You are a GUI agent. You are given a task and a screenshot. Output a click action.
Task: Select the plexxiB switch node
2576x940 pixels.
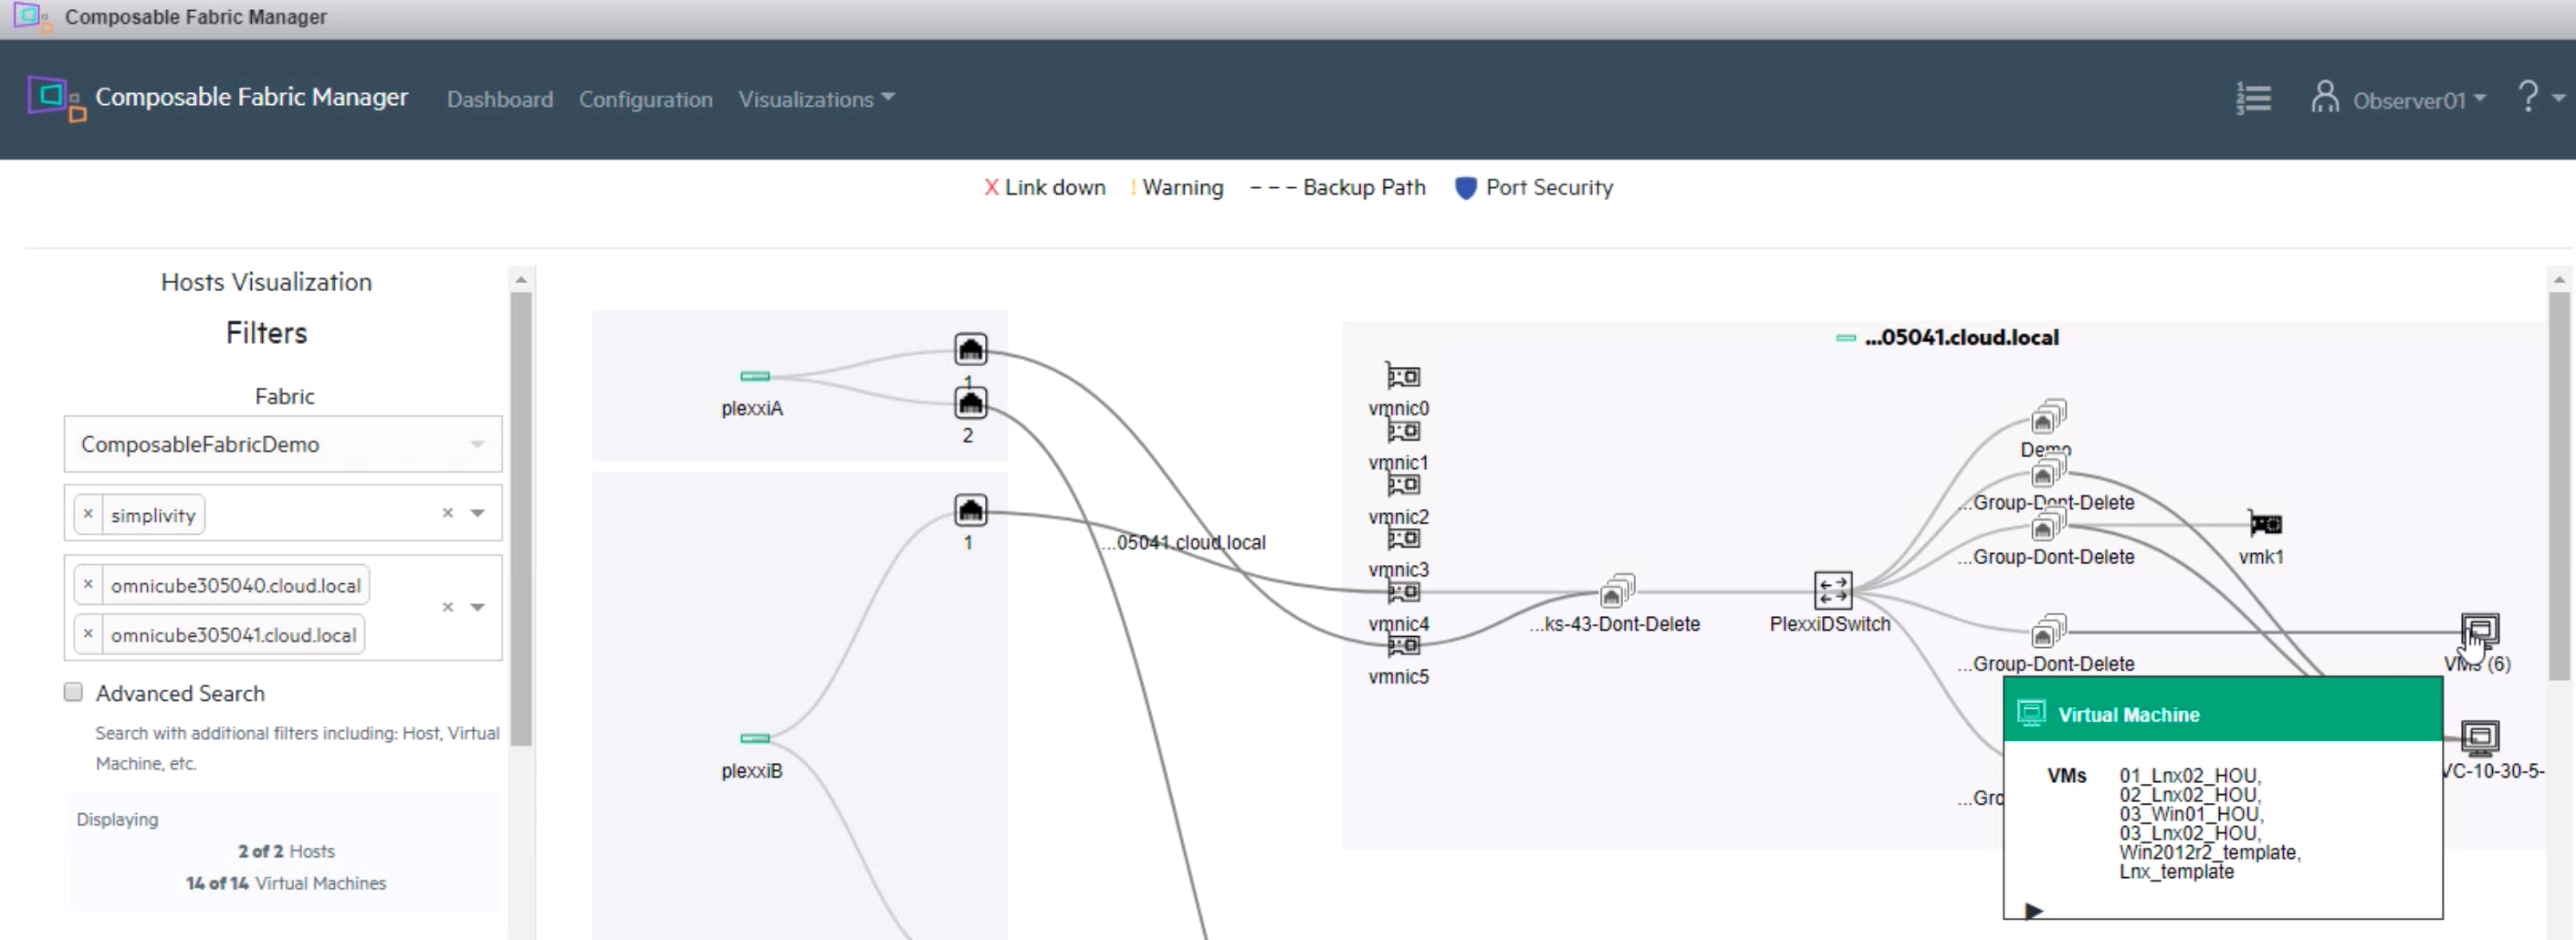pyautogui.click(x=755, y=738)
